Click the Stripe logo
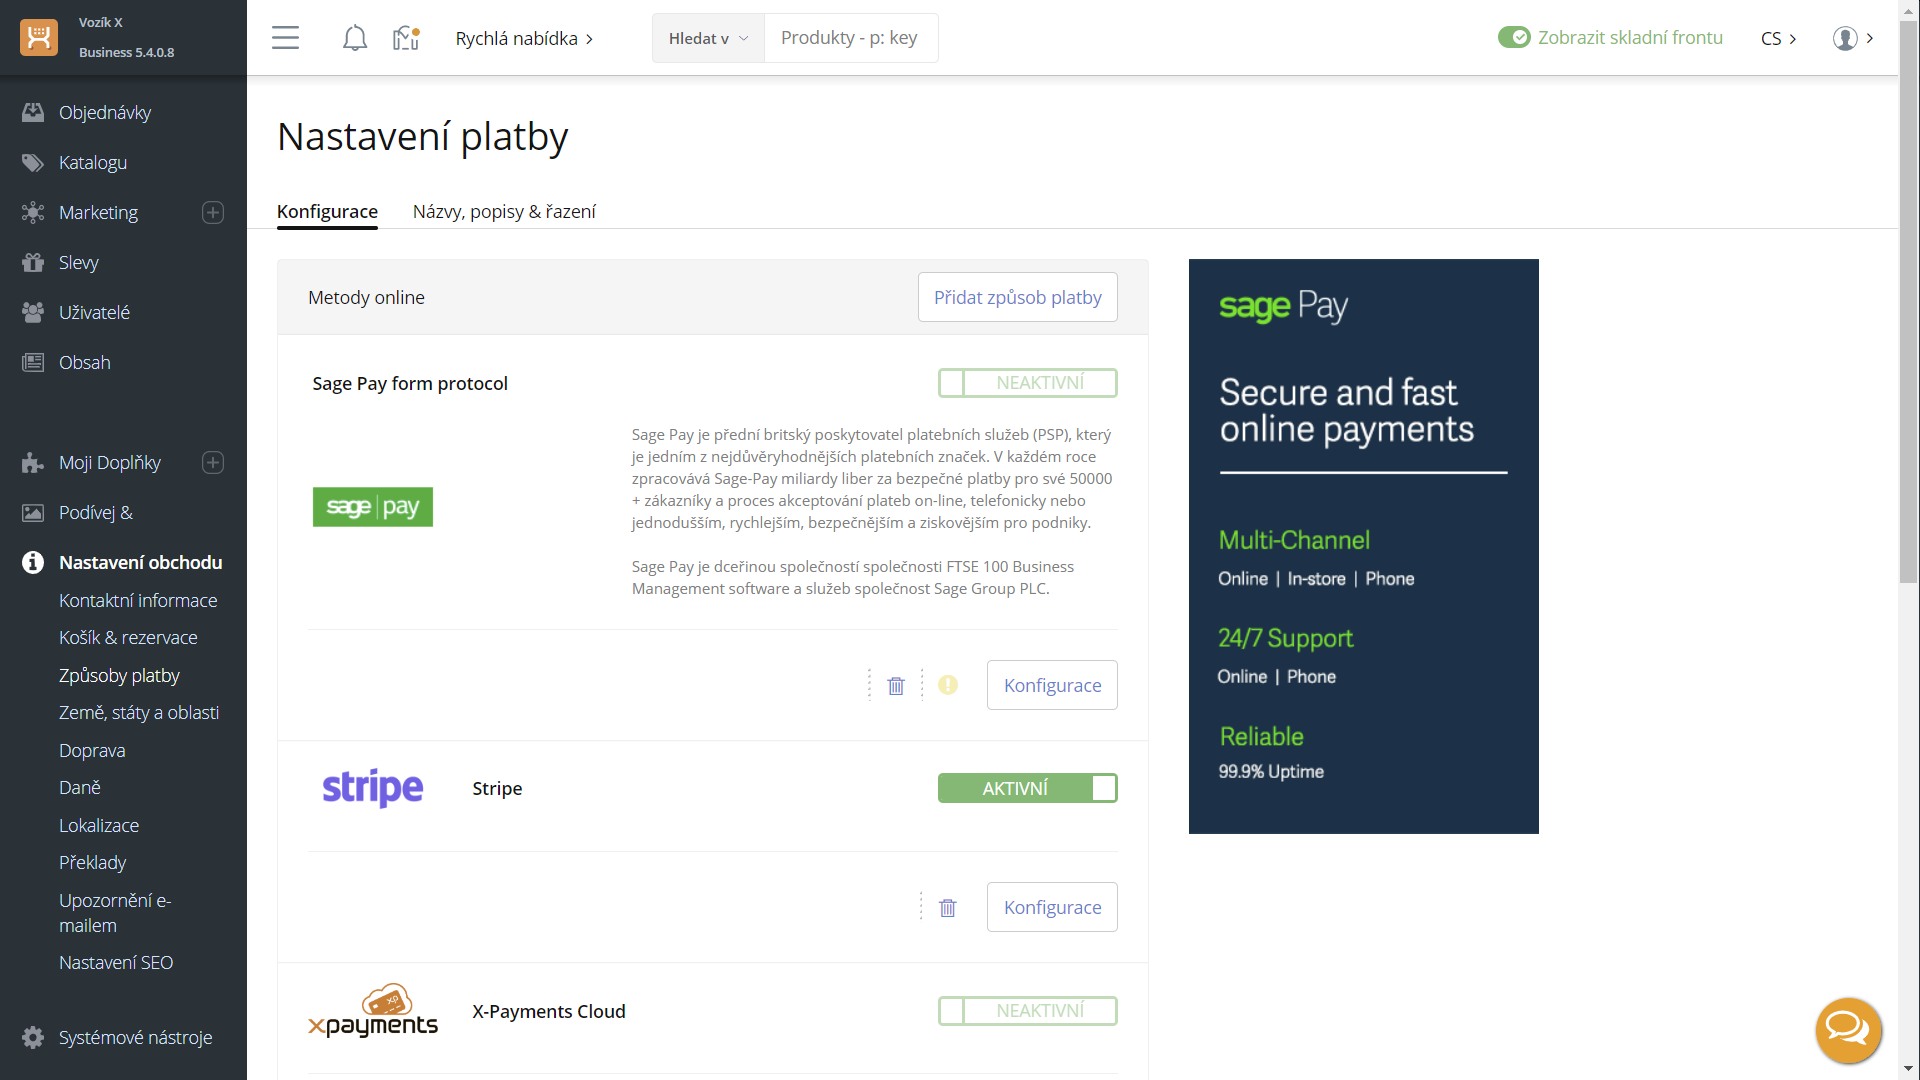Viewport: 1920px width, 1080px height. pyautogui.click(x=373, y=788)
